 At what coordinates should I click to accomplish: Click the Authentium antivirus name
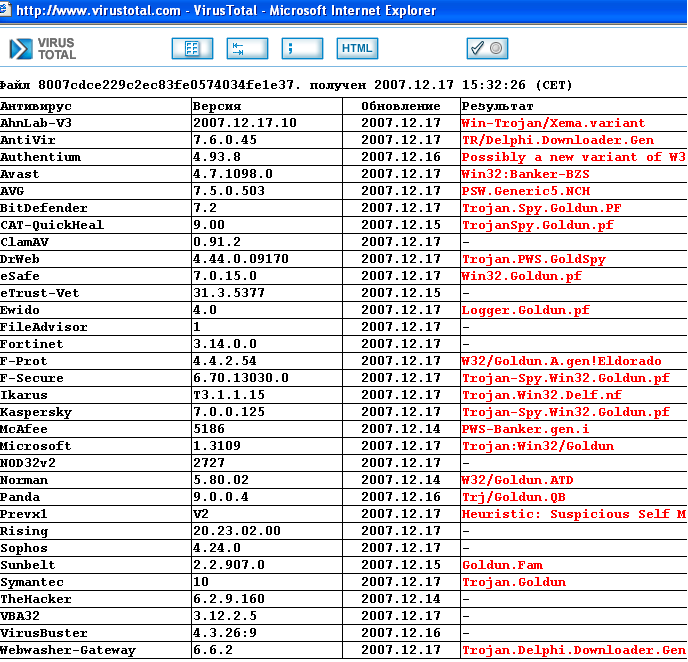click(40, 157)
